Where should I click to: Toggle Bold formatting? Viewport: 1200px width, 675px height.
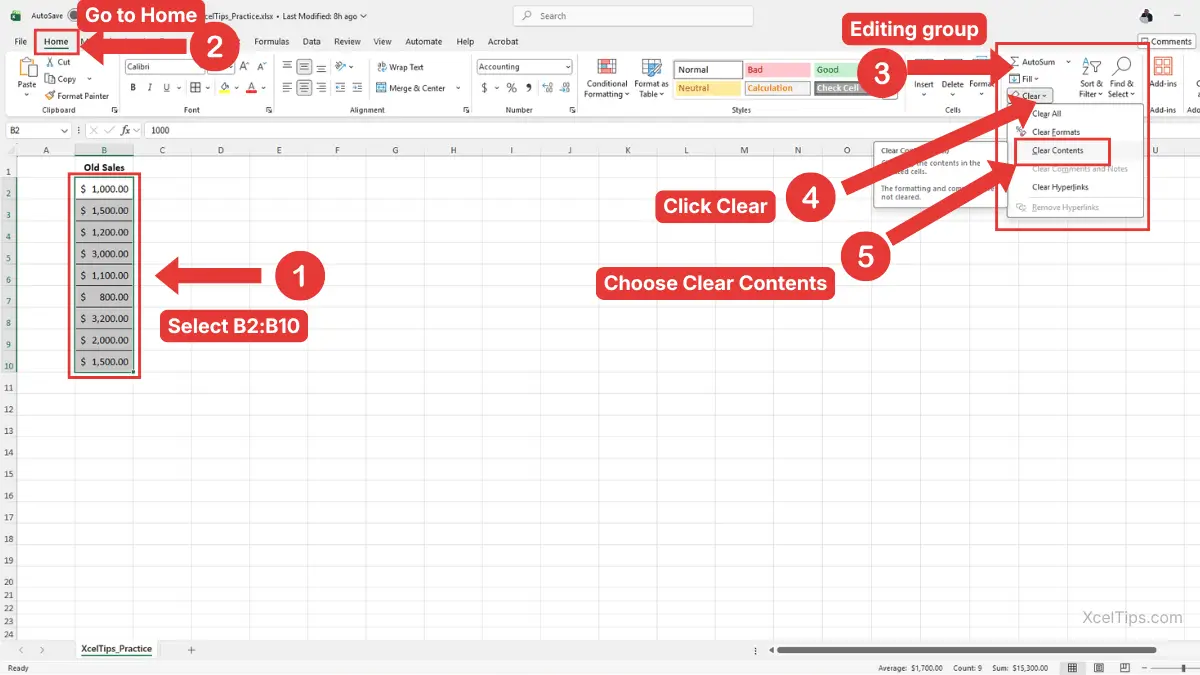click(133, 88)
